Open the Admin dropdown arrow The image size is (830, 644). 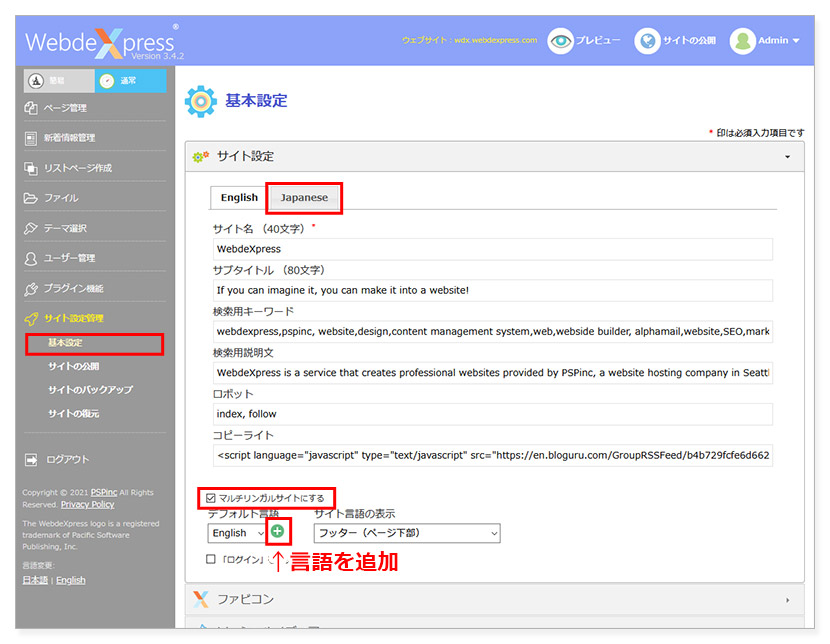pyautogui.click(x=796, y=41)
